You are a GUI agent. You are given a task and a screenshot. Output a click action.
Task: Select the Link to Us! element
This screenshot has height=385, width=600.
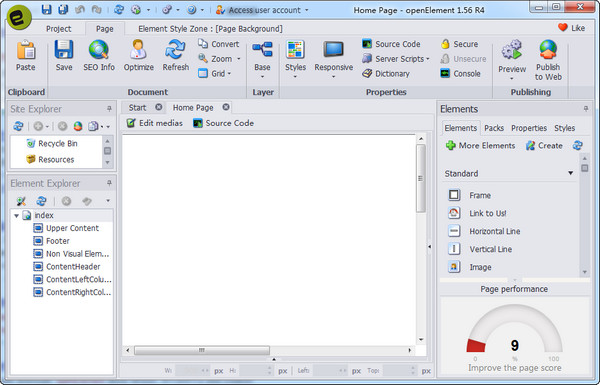(477, 213)
